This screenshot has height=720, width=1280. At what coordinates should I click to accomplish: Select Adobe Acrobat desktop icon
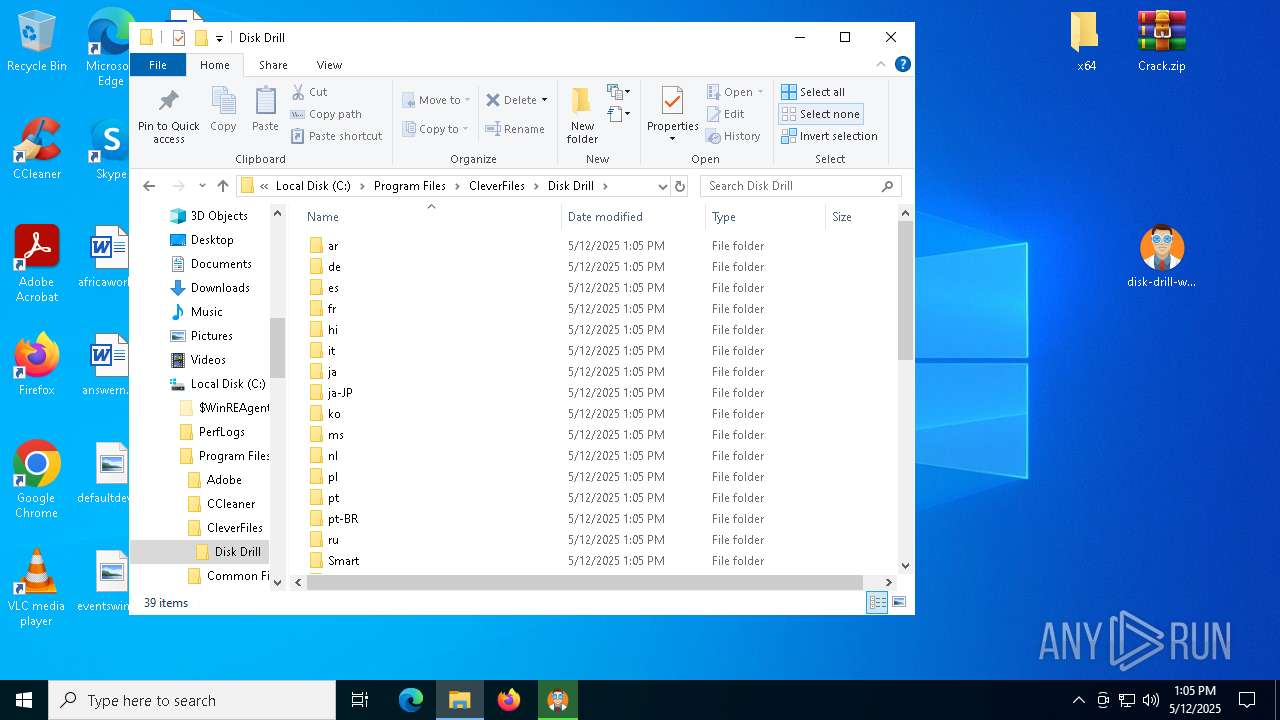pos(37,264)
